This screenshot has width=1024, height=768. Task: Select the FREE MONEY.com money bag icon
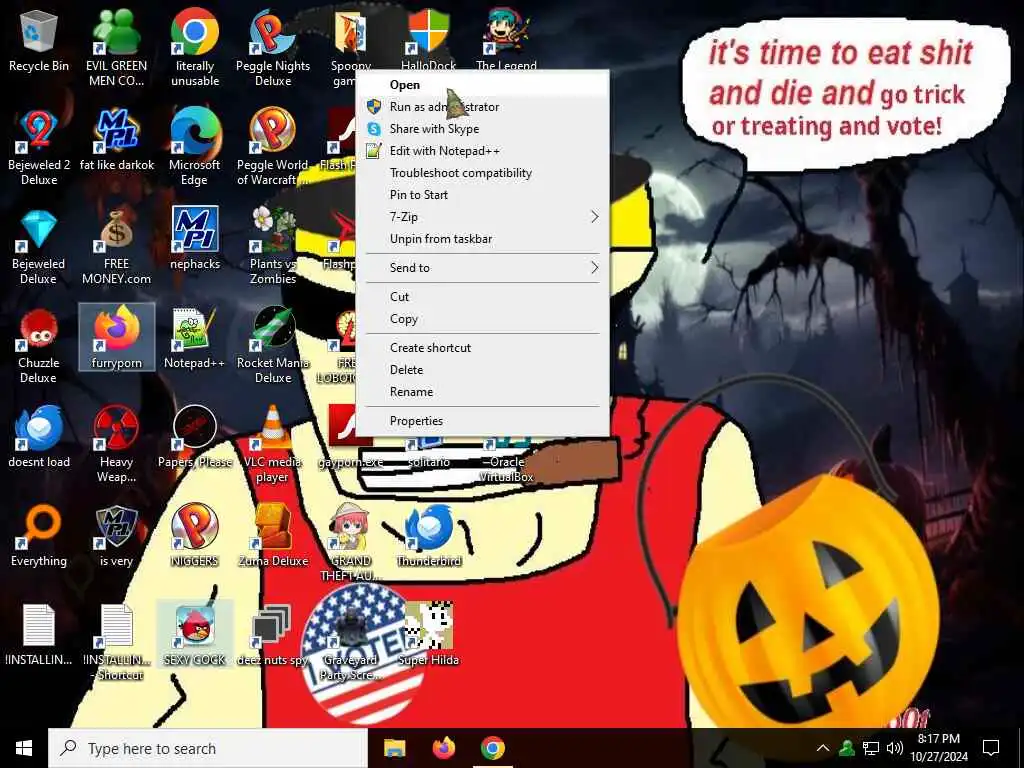(116, 246)
